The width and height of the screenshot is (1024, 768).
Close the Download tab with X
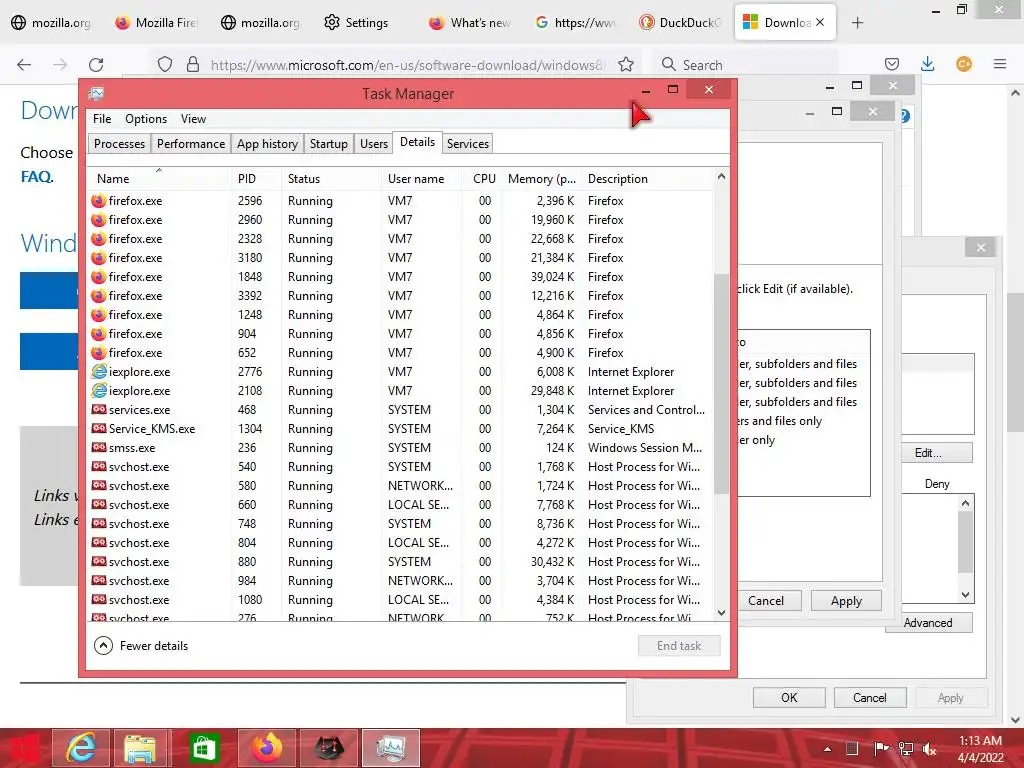pos(820,22)
